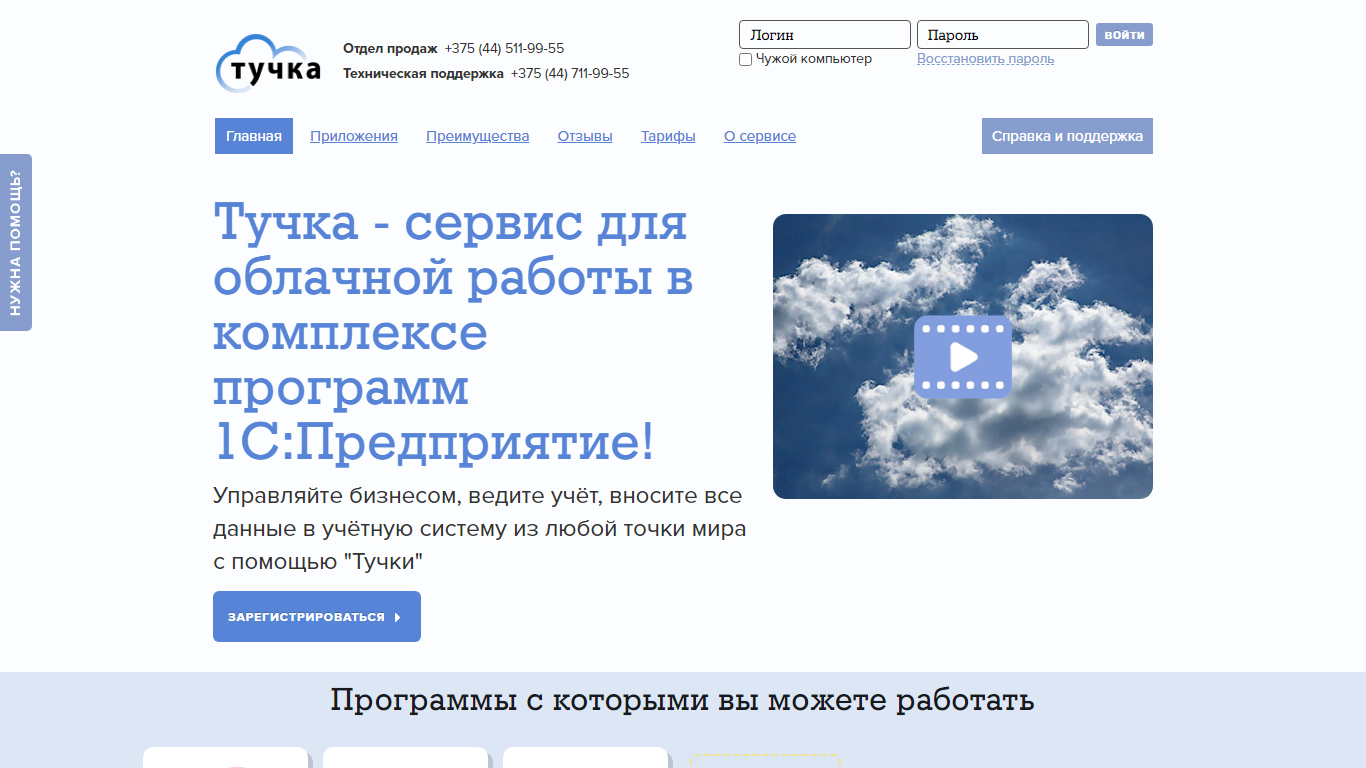Play the cloud video
This screenshot has height=768, width=1366.
pyautogui.click(x=962, y=357)
